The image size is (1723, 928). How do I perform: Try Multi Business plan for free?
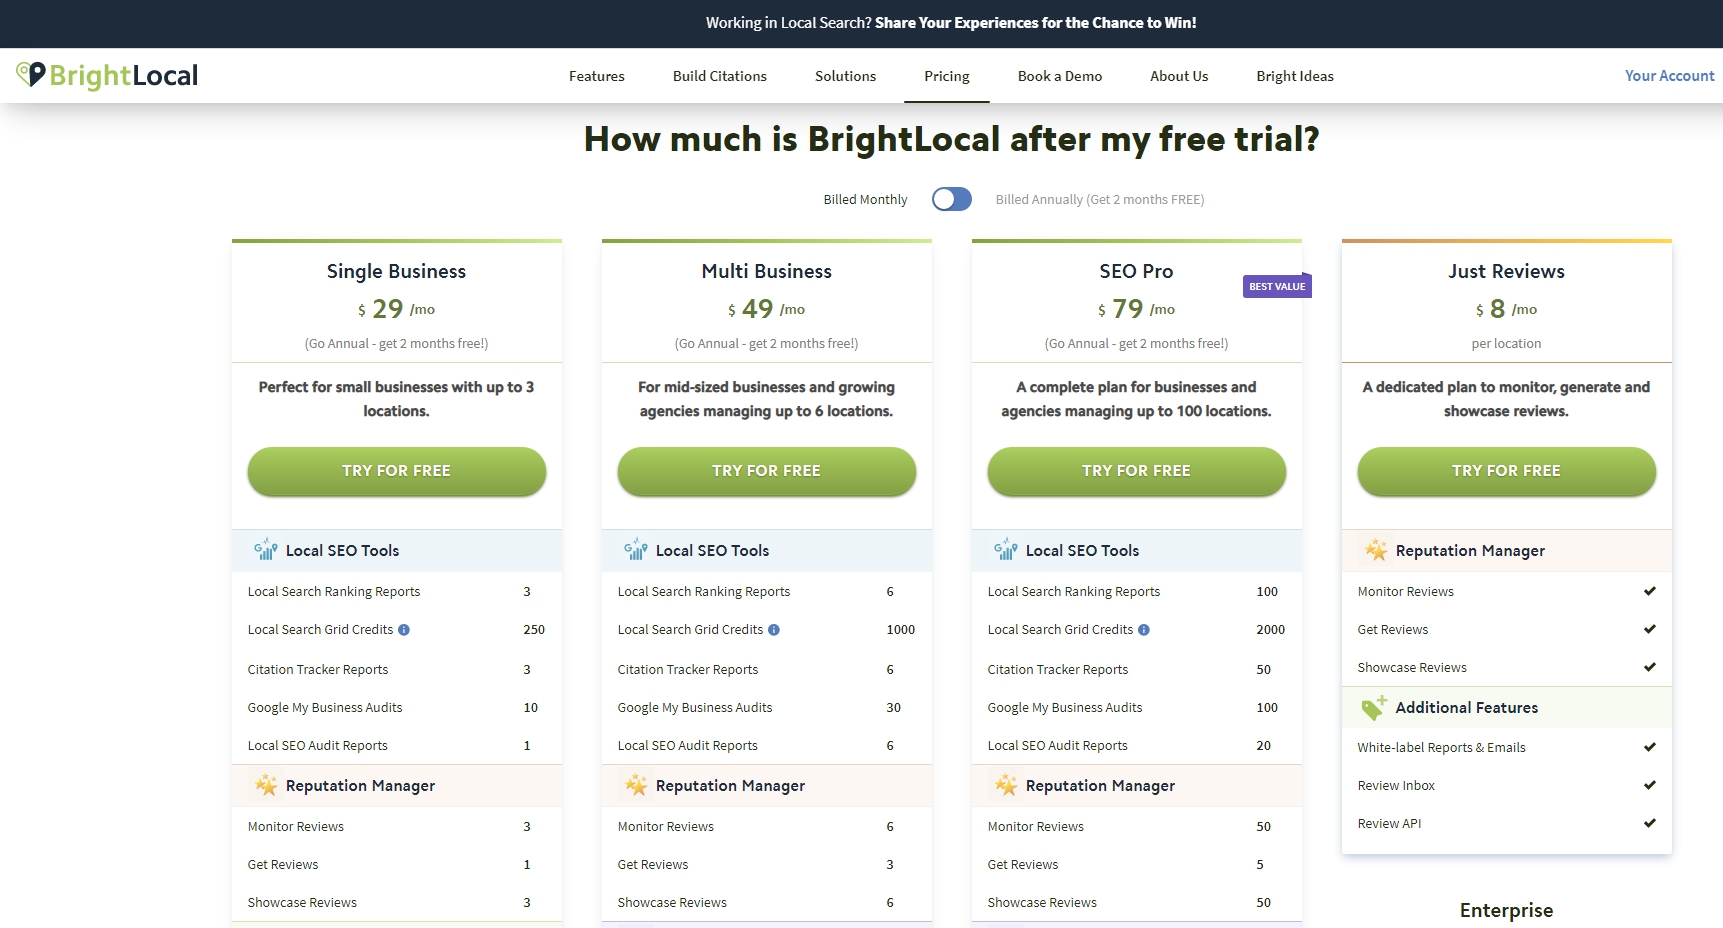coord(767,471)
